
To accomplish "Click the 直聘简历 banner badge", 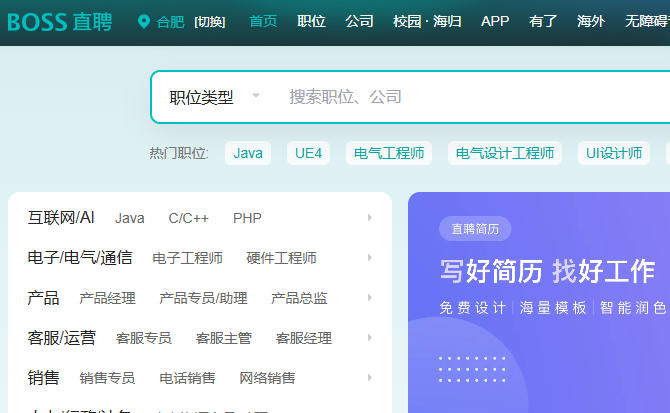I will pos(475,229).
